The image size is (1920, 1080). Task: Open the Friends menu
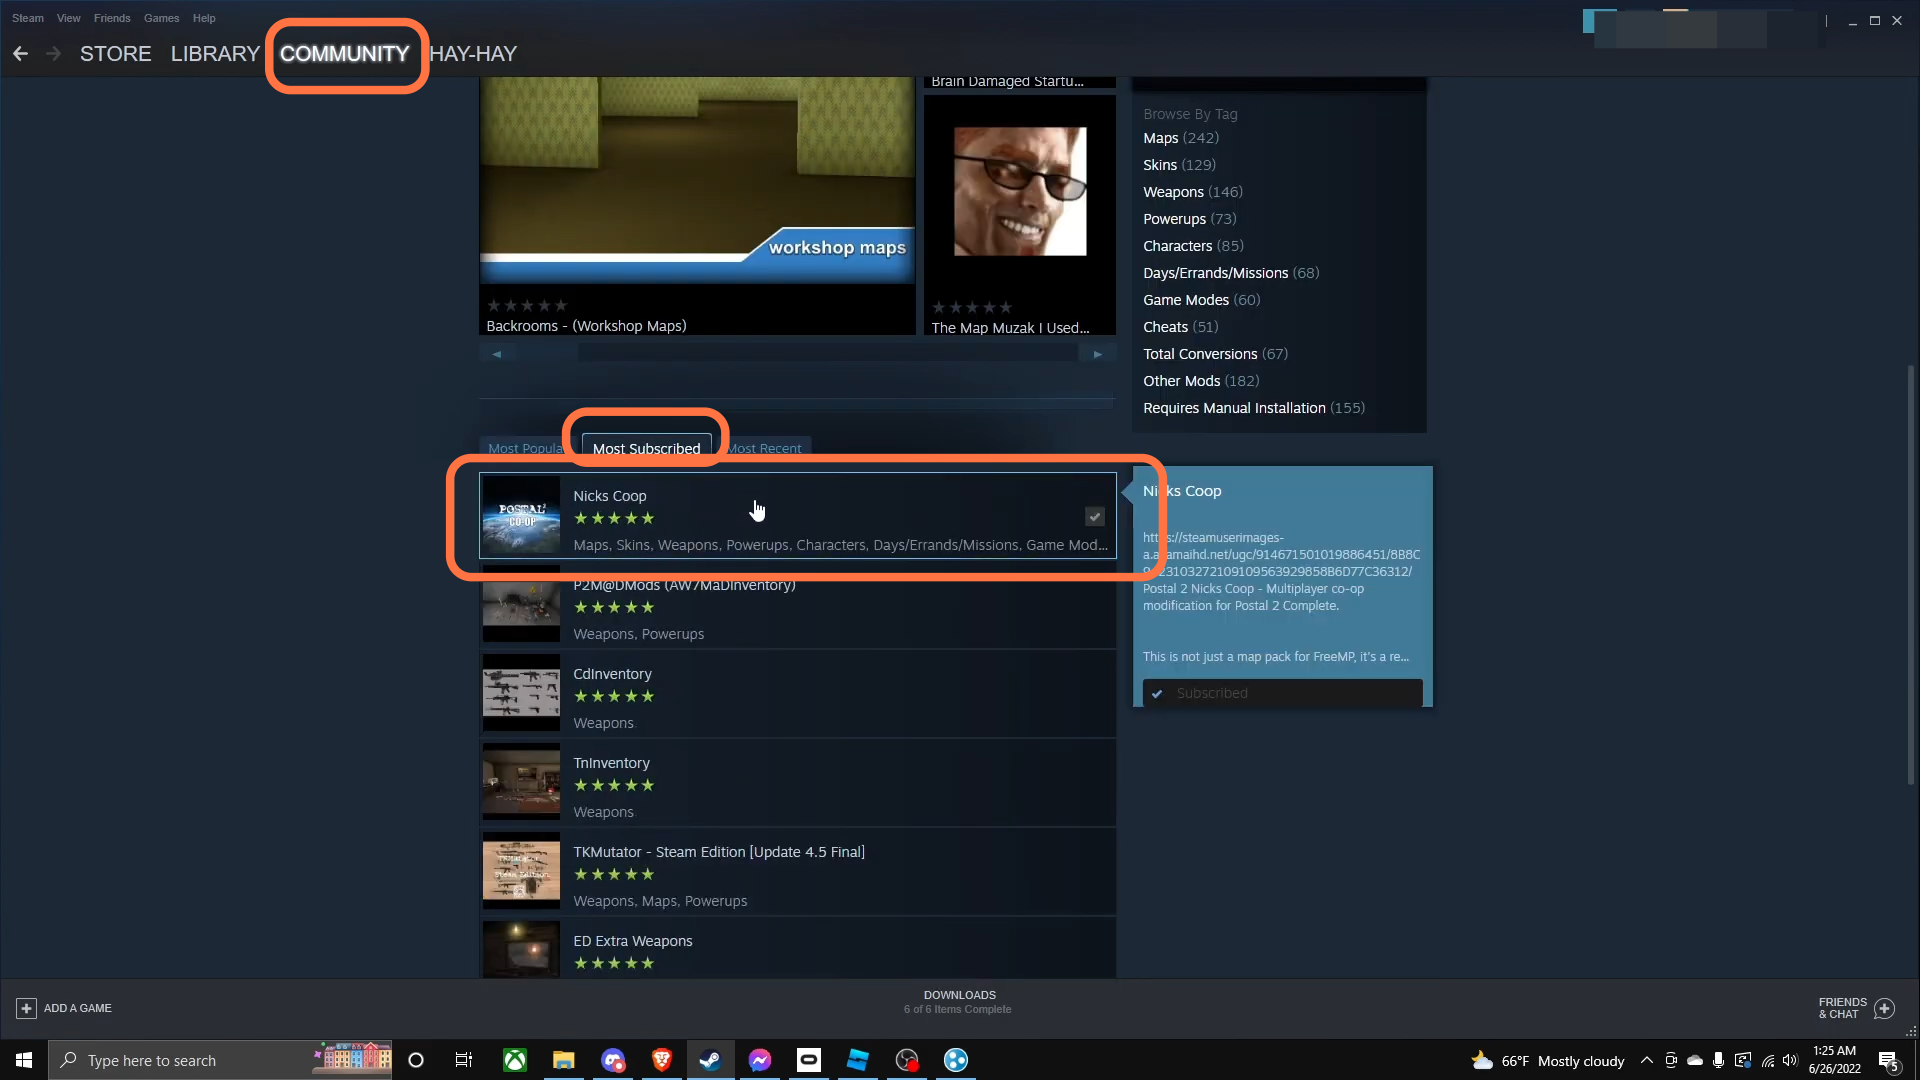[112, 18]
